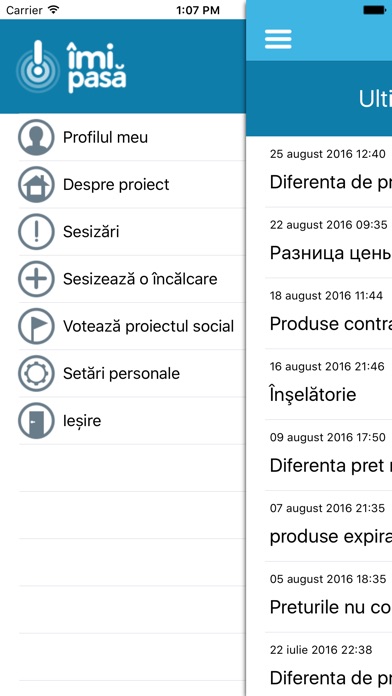
Task: Click the Profilul meu person icon
Action: (36, 137)
